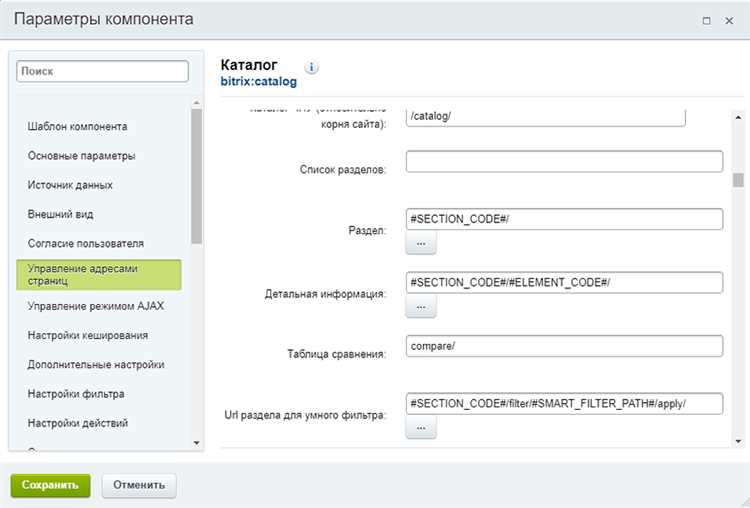Viewport: 750px width, 508px height.
Task: Select Настройки кеширования section
Action: 88,335
